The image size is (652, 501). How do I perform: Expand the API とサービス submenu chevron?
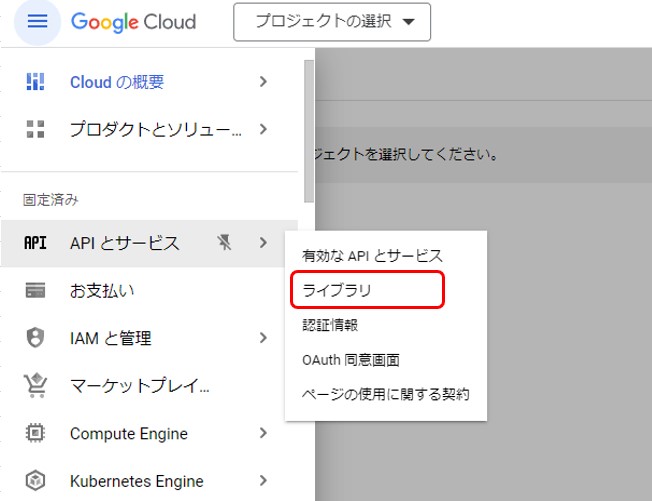pos(263,242)
